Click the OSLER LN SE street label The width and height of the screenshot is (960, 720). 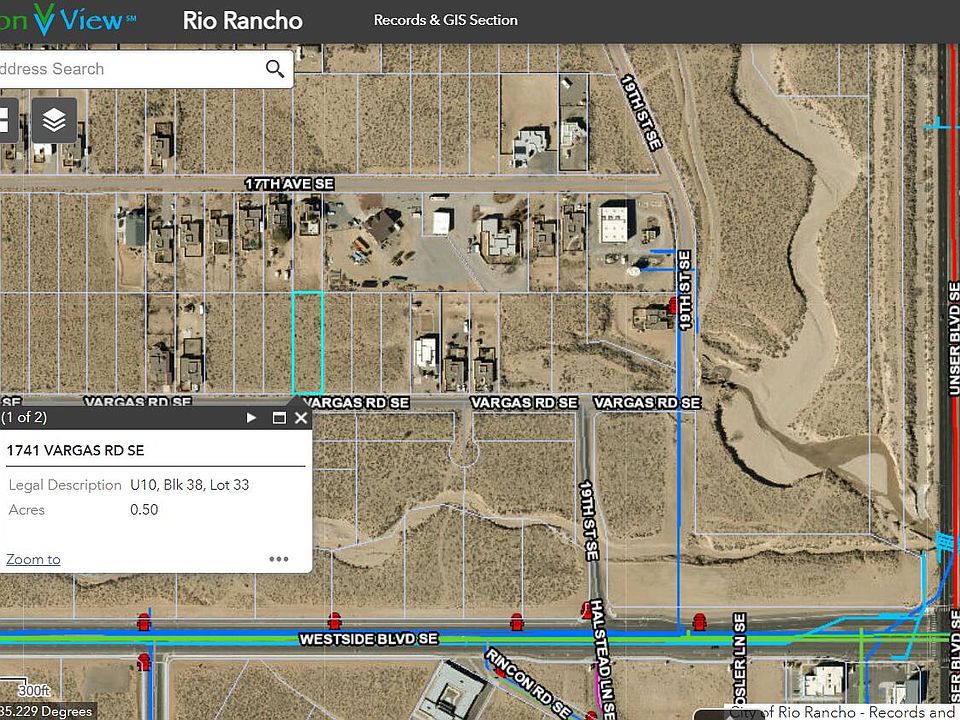[740, 657]
